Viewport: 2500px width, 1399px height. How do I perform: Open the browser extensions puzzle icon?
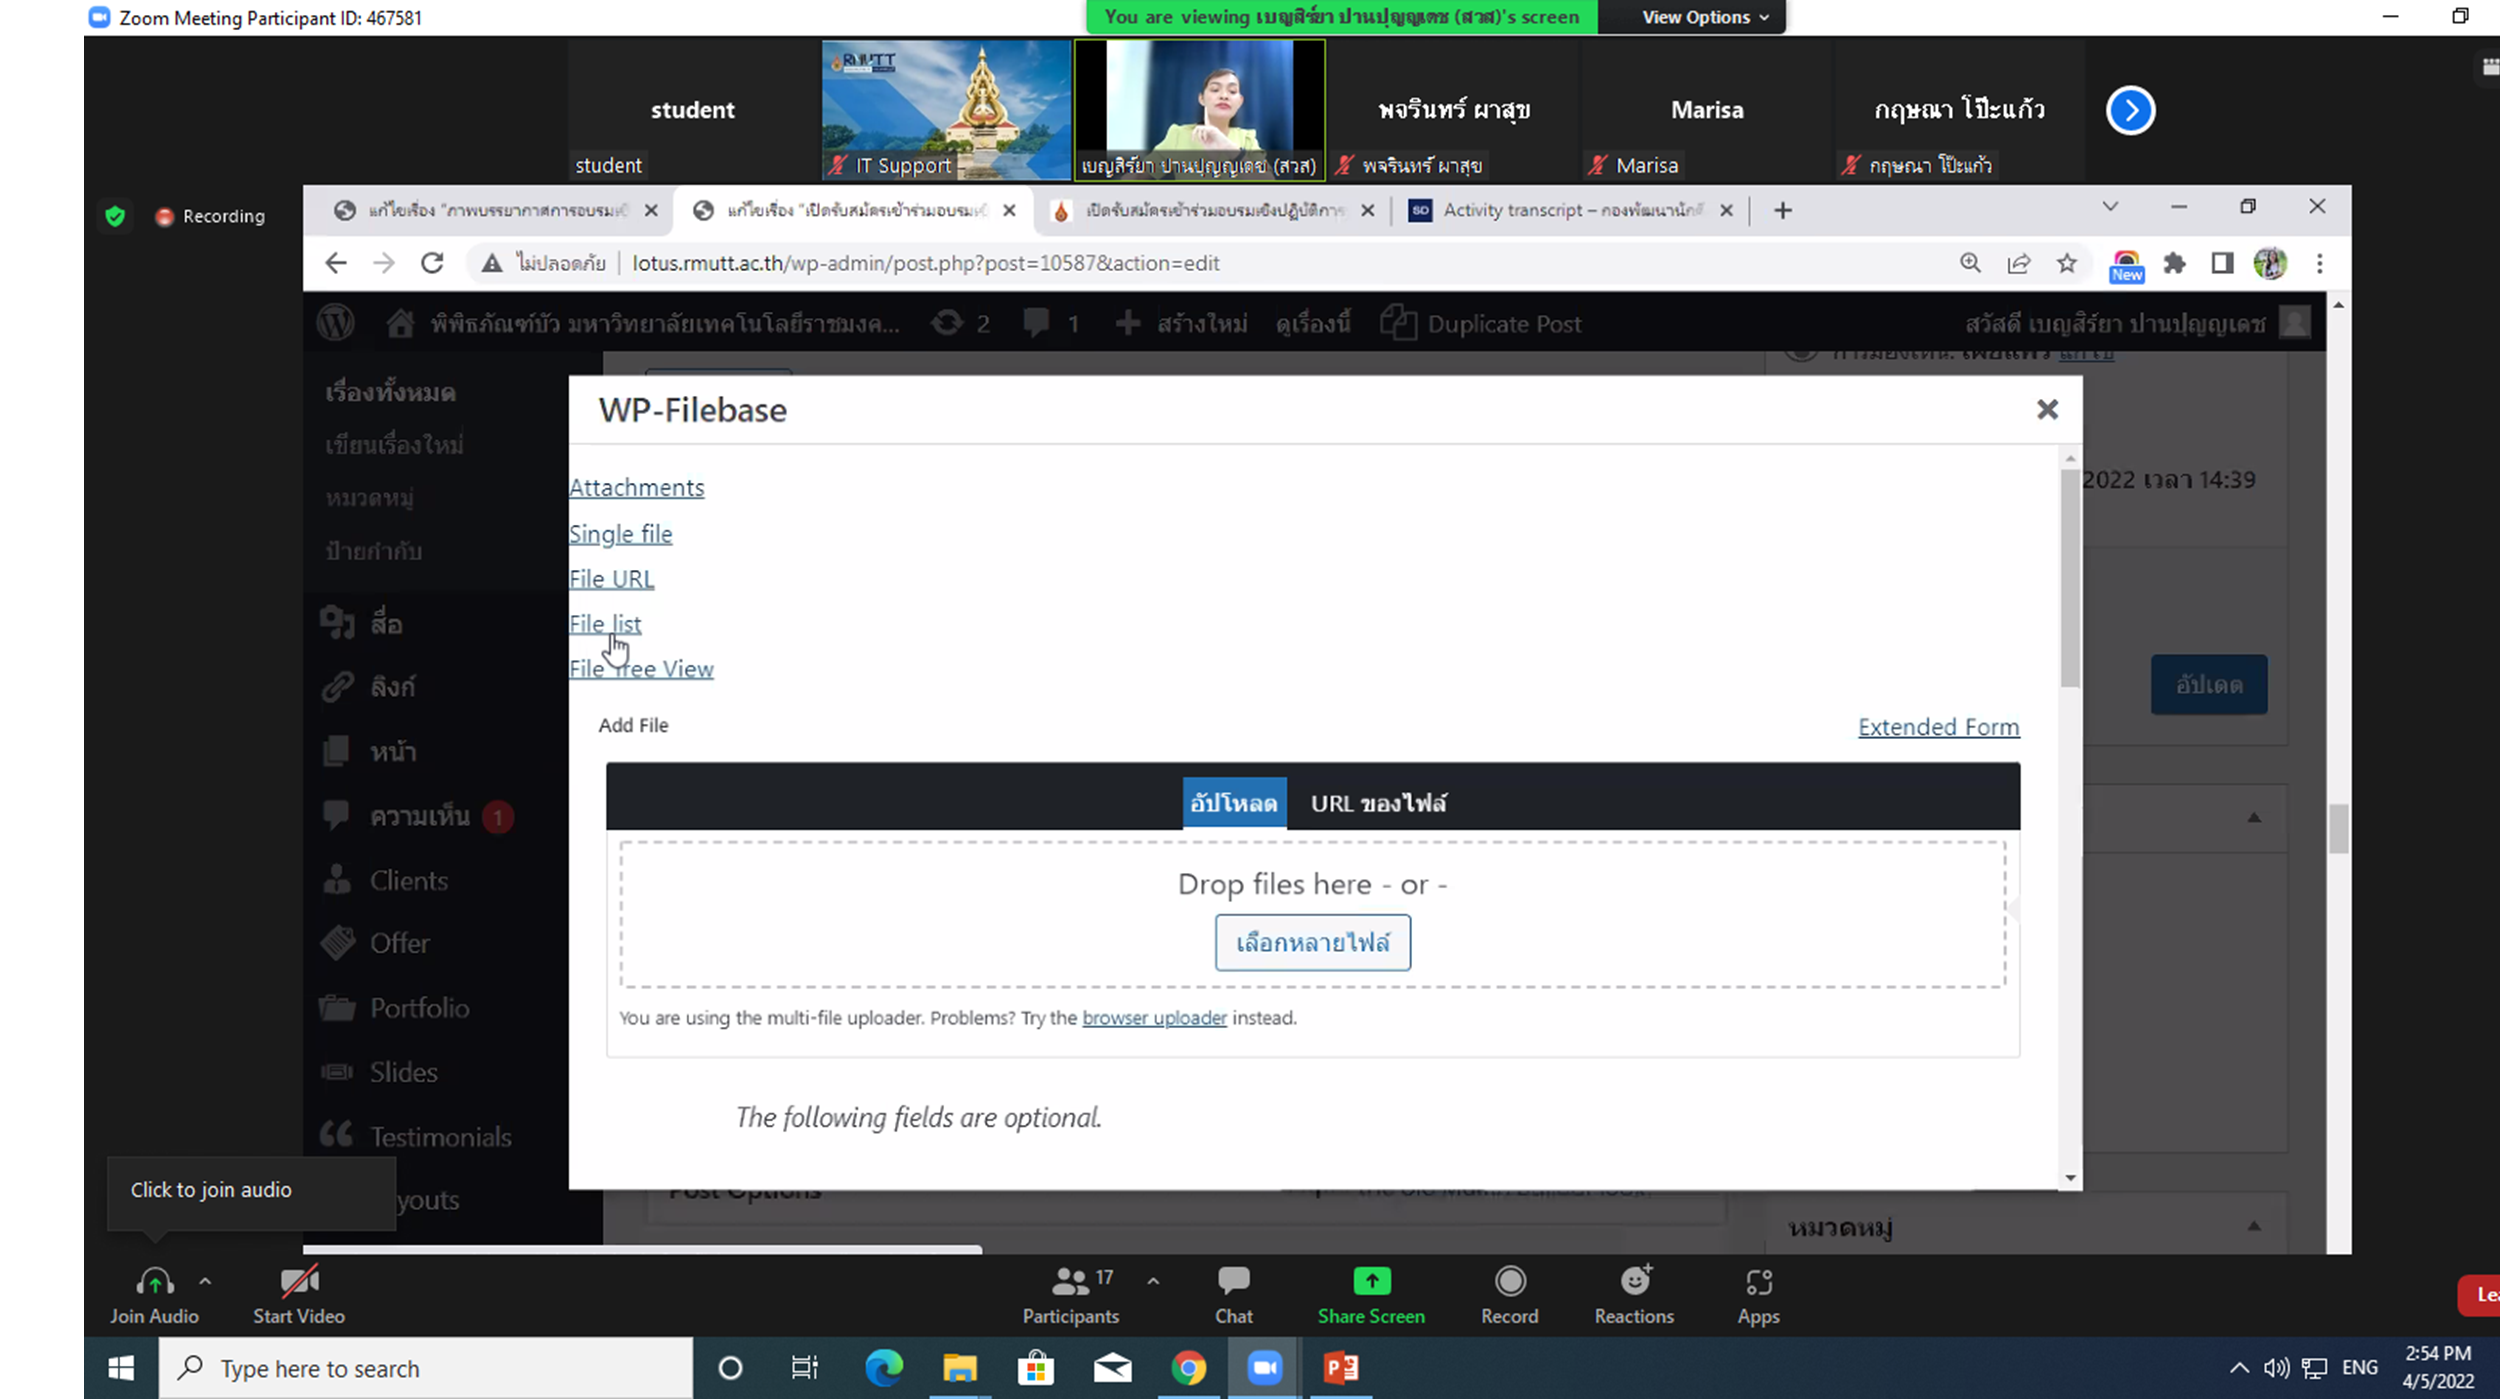tap(2174, 263)
